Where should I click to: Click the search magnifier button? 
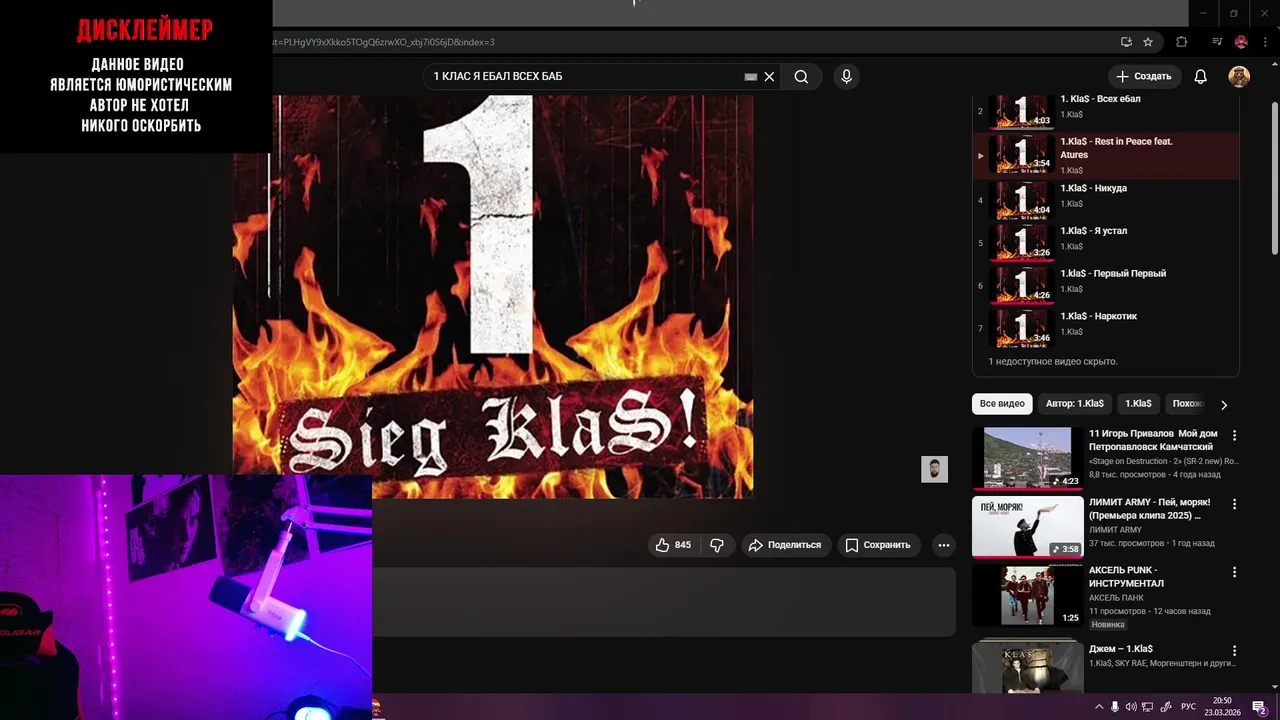click(x=801, y=77)
